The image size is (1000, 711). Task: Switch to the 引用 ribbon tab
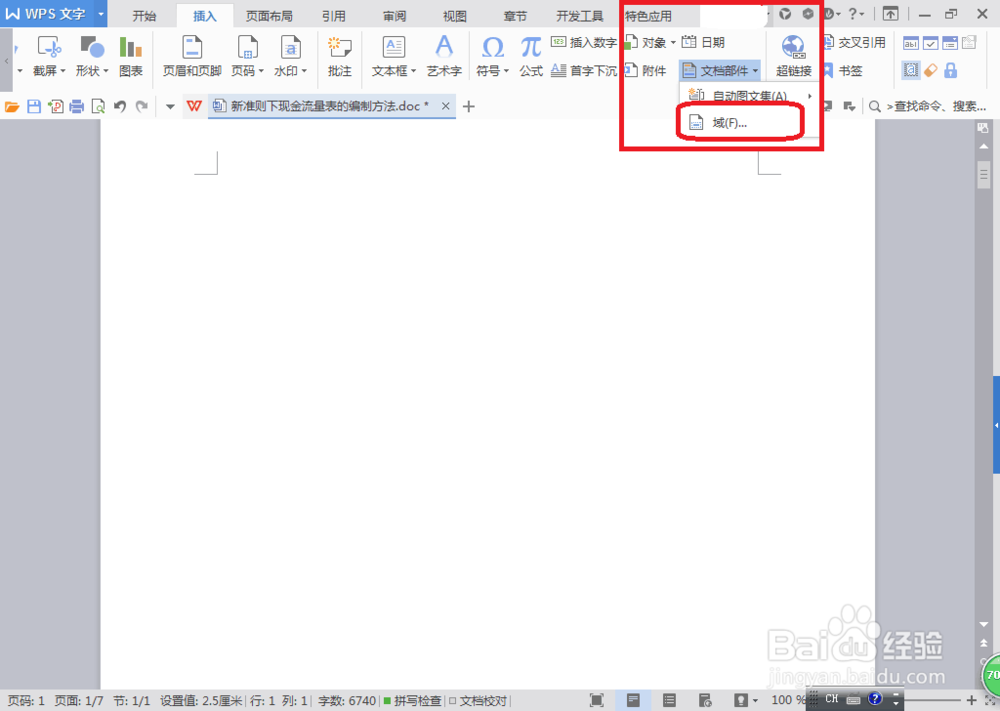[334, 16]
